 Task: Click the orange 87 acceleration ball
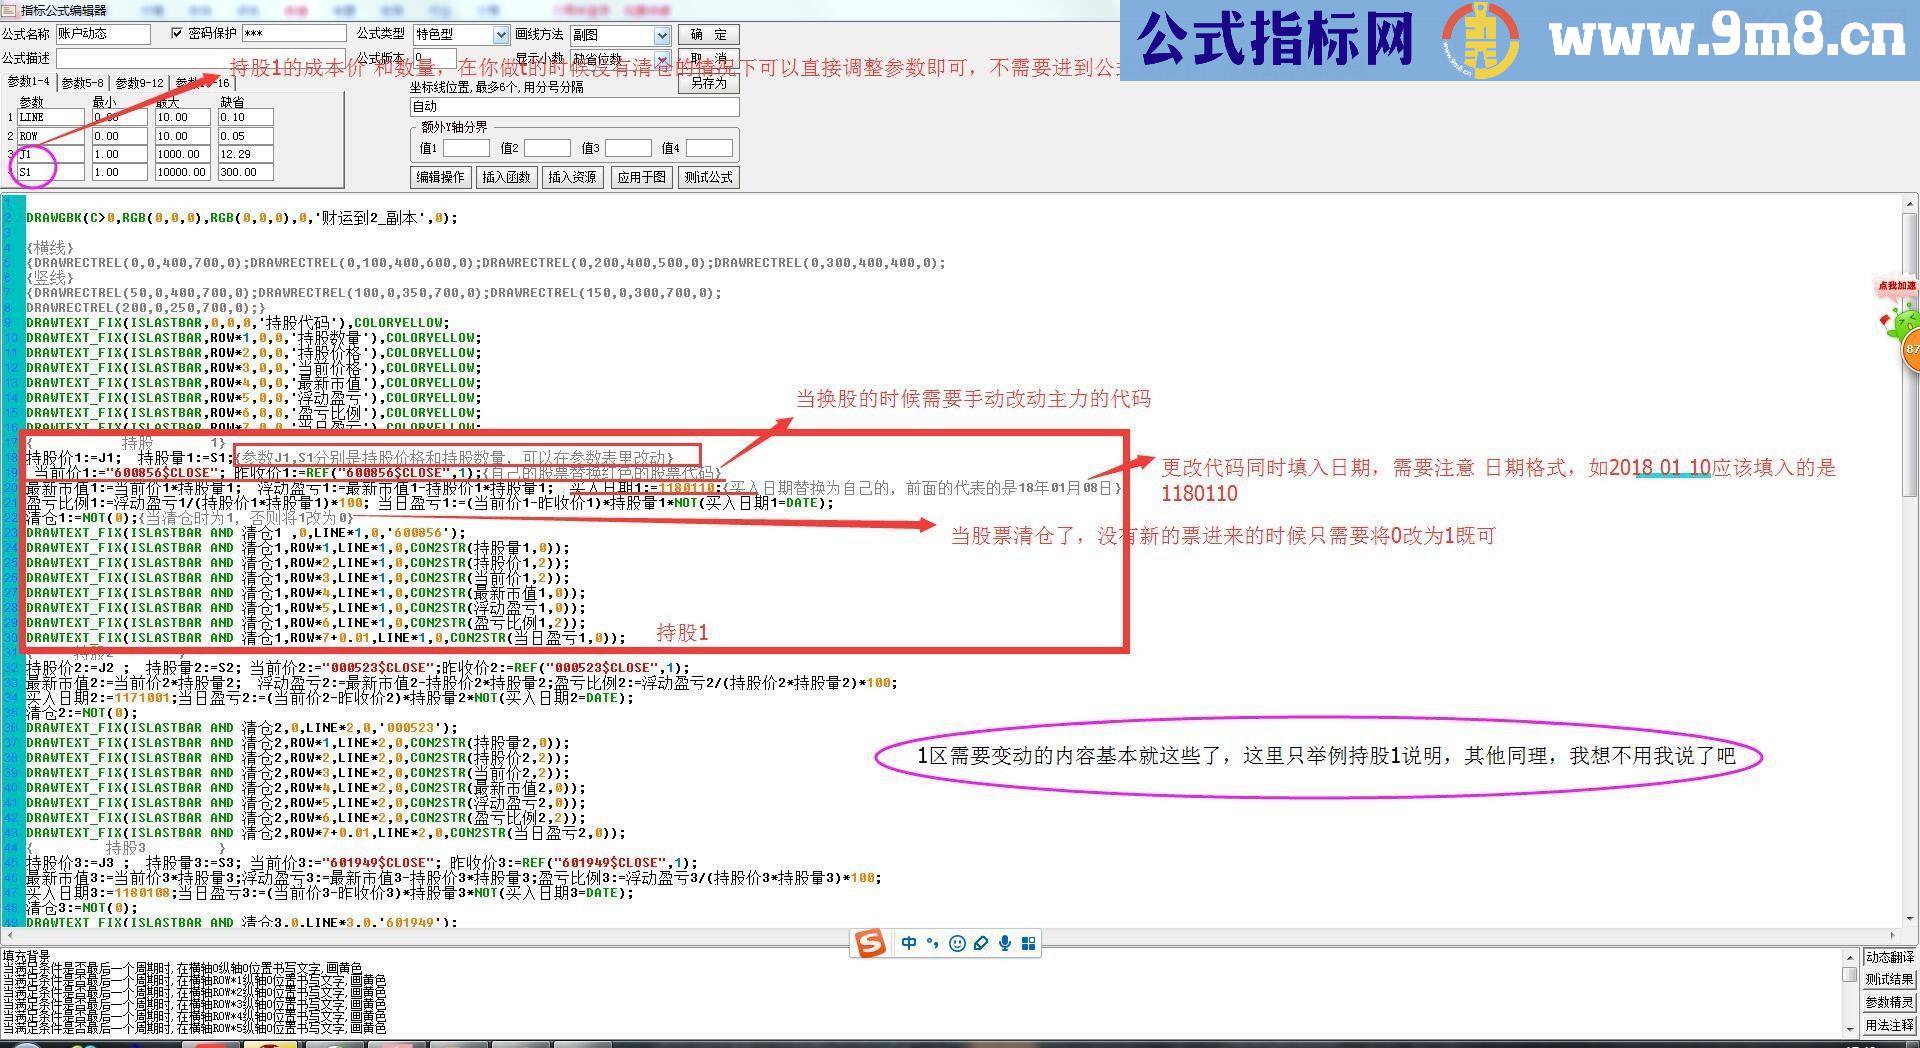pos(1911,349)
